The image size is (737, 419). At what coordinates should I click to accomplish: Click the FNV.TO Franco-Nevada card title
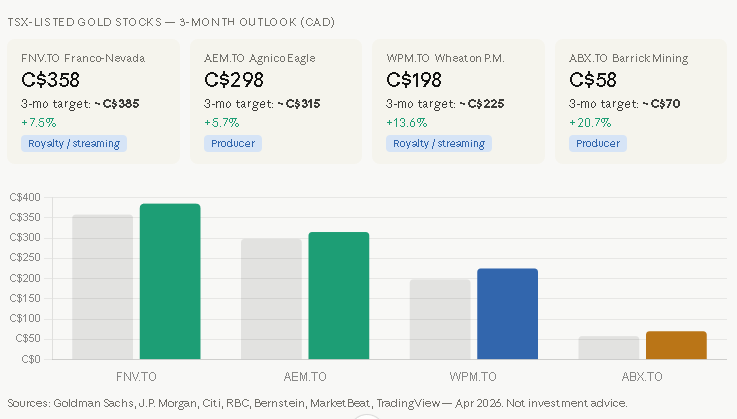pyautogui.click(x=82, y=58)
